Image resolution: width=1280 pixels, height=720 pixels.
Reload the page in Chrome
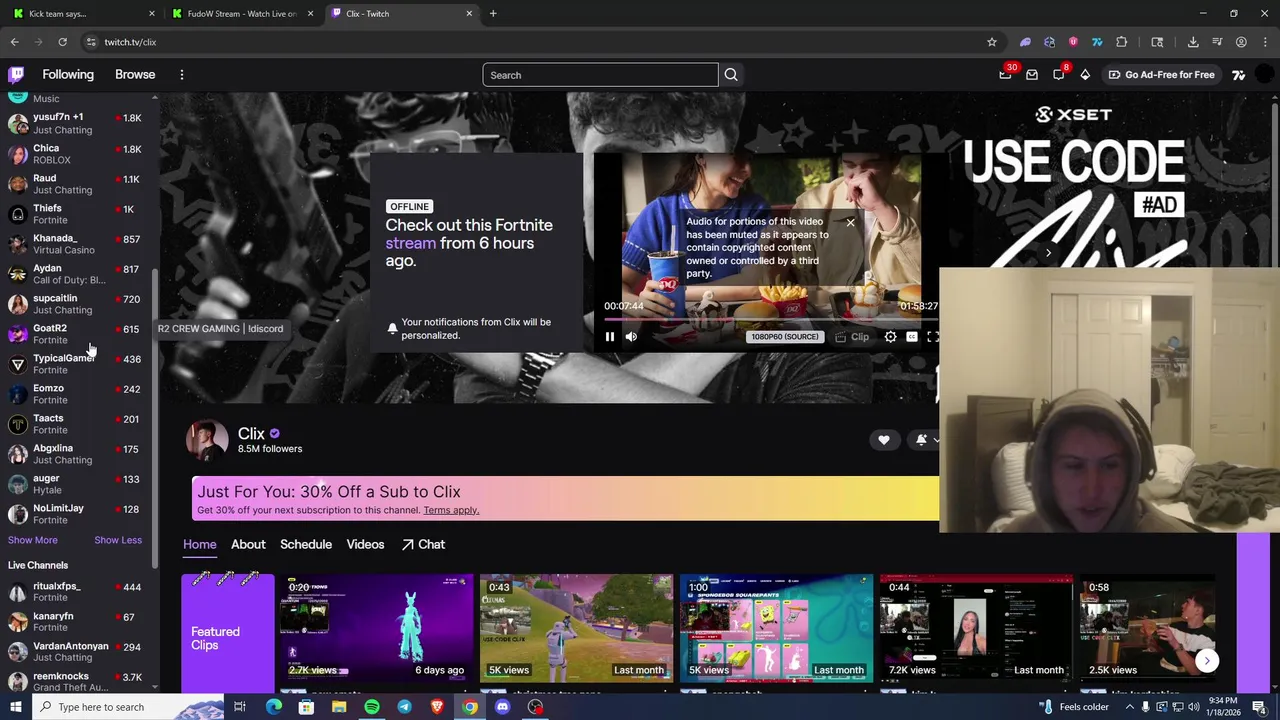(x=62, y=42)
